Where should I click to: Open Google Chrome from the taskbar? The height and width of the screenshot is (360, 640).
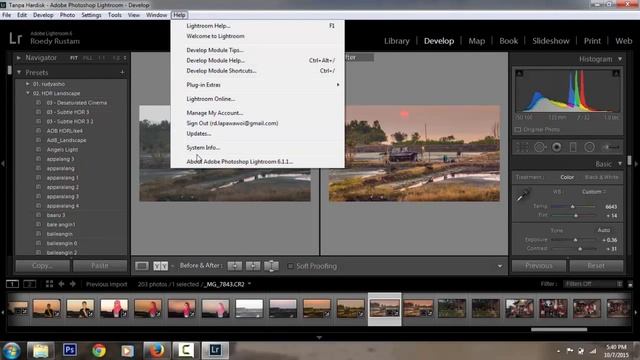tap(99, 350)
